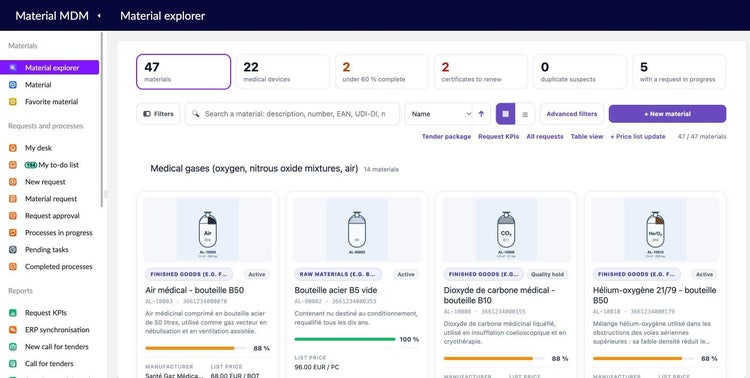
Task: Open the Request KPIs link above cards
Action: (498, 136)
